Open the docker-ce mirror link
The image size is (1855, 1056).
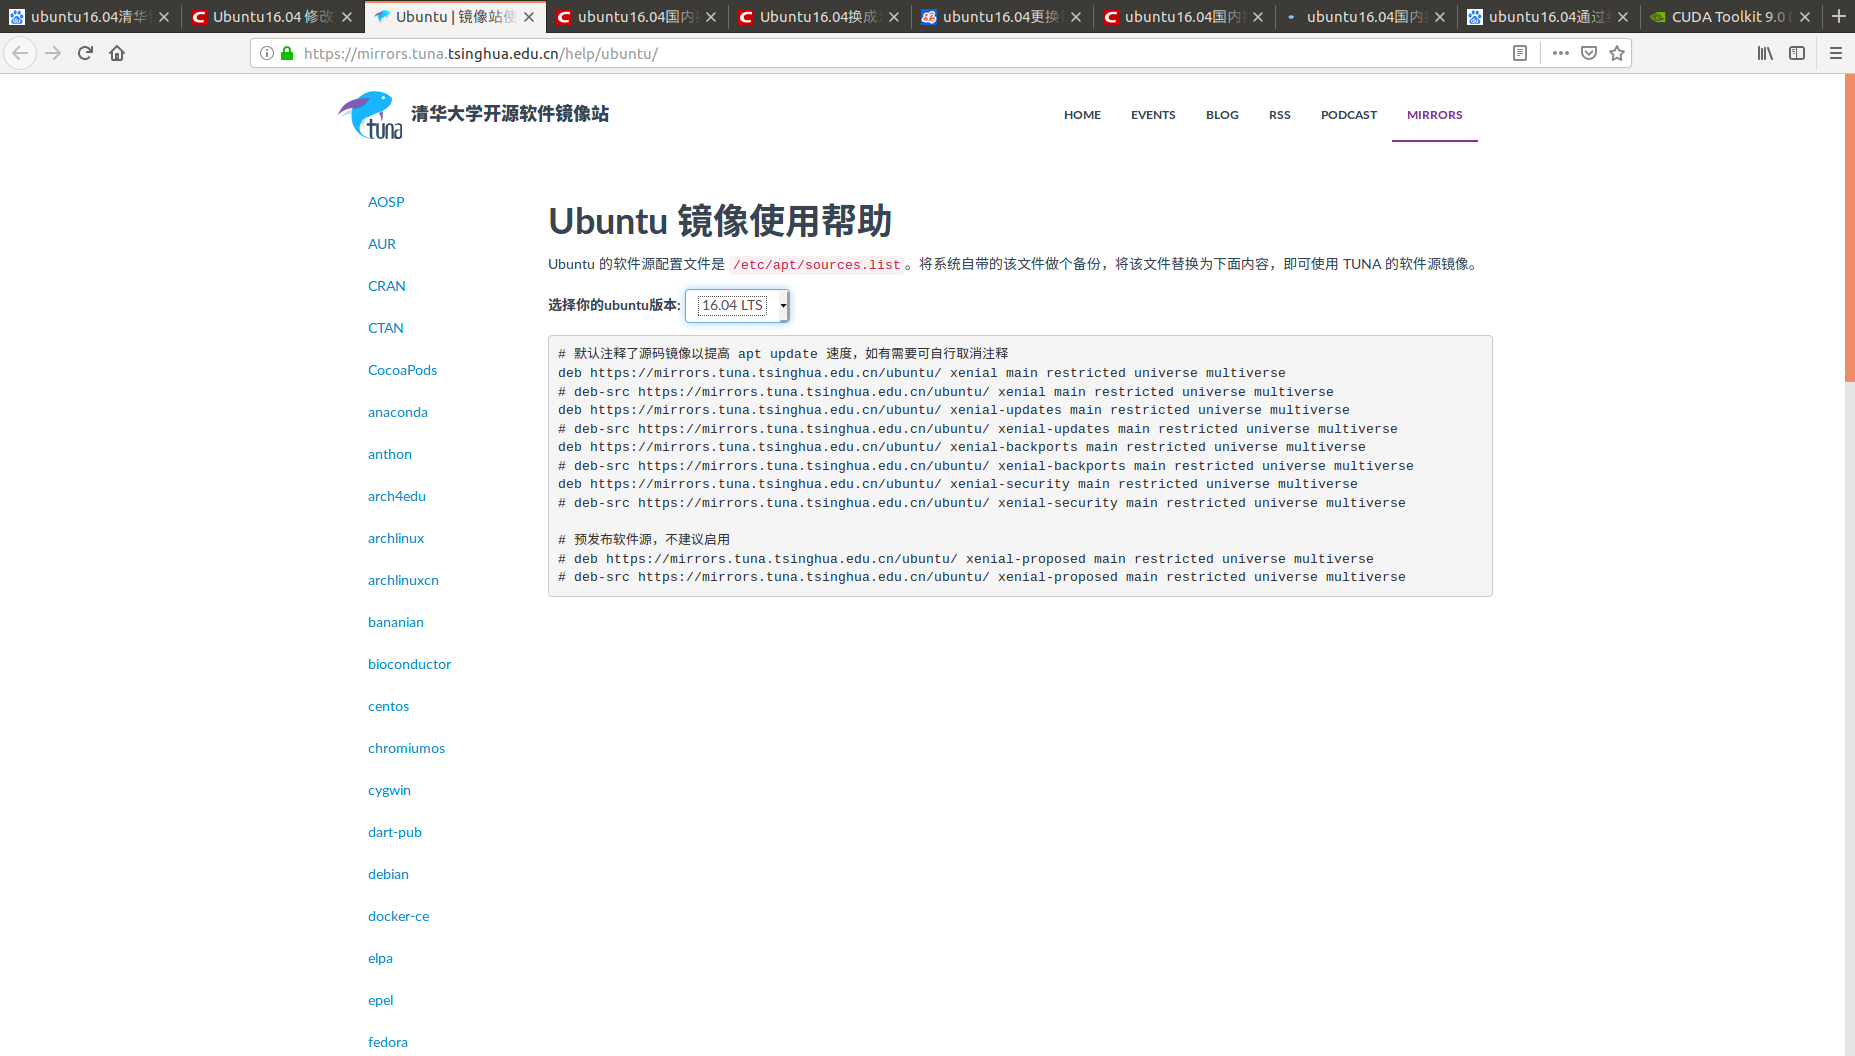(x=398, y=916)
